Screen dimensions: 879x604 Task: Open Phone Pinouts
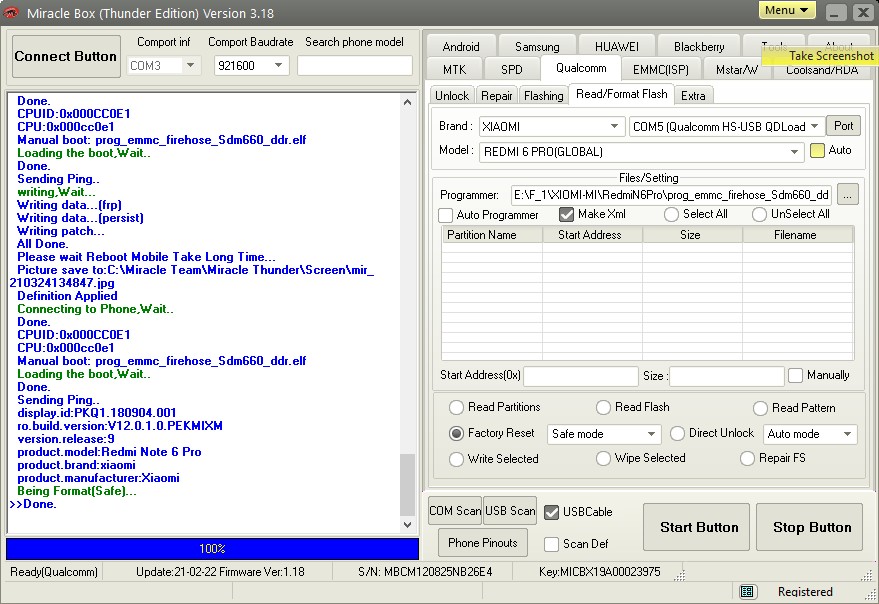[483, 543]
